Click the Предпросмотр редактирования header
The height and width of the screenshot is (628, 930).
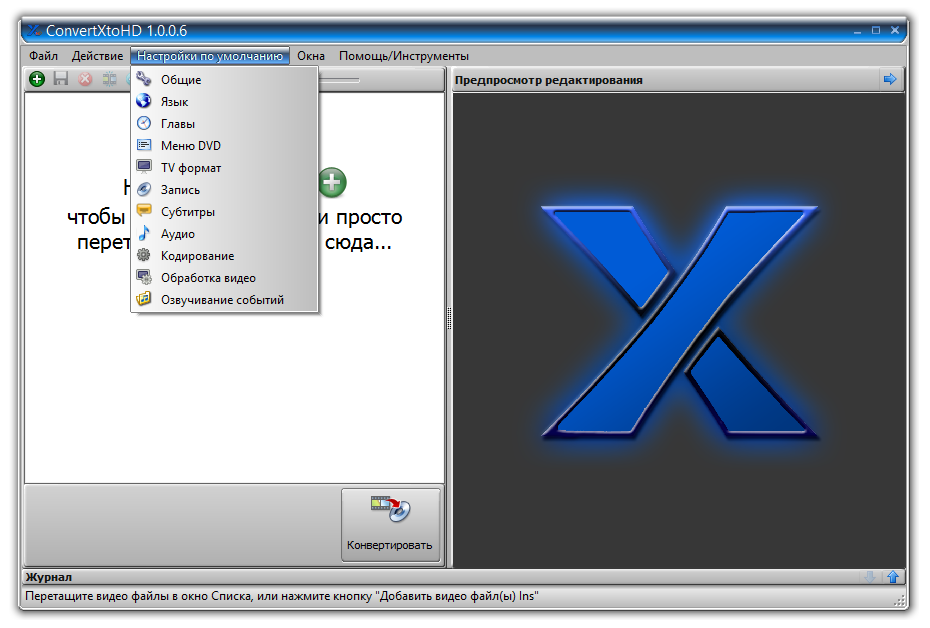click(549, 80)
